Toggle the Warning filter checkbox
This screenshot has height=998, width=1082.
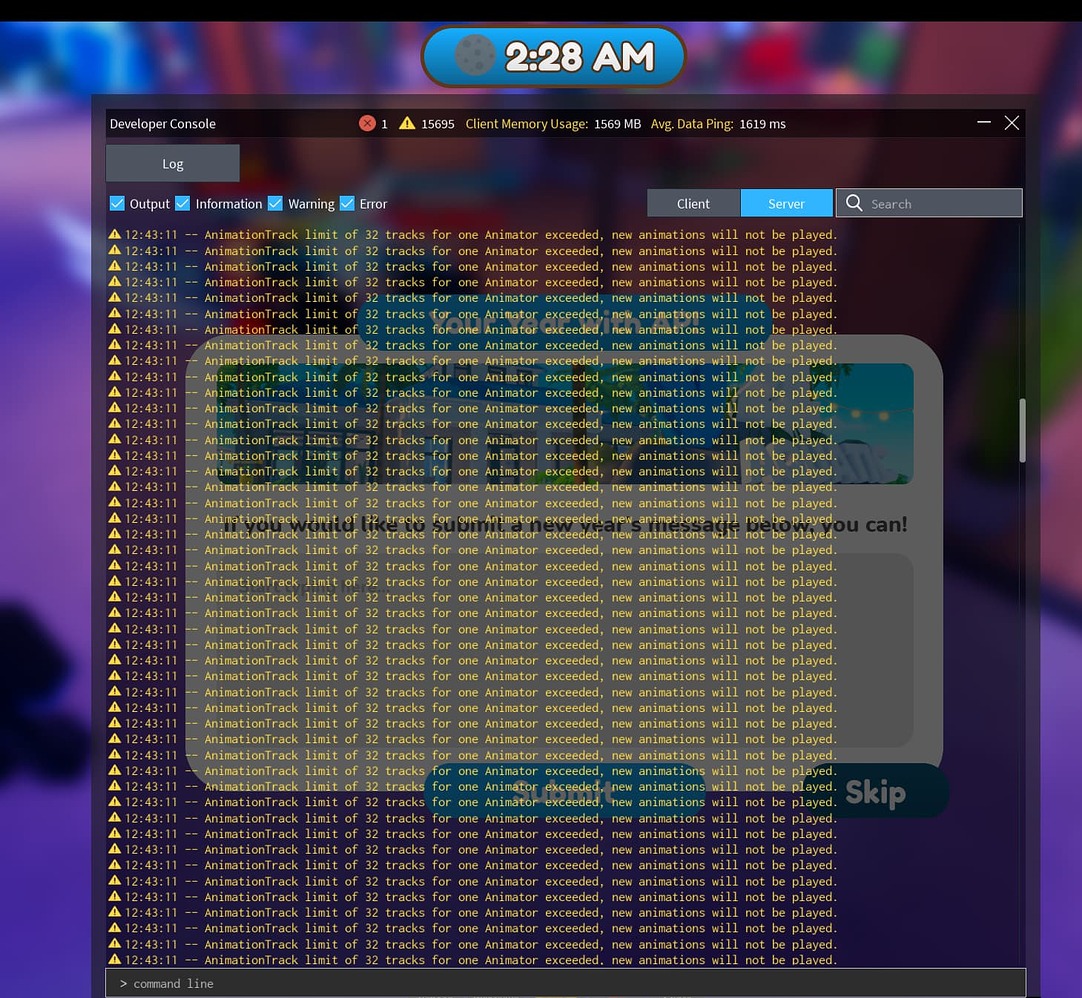[275, 204]
